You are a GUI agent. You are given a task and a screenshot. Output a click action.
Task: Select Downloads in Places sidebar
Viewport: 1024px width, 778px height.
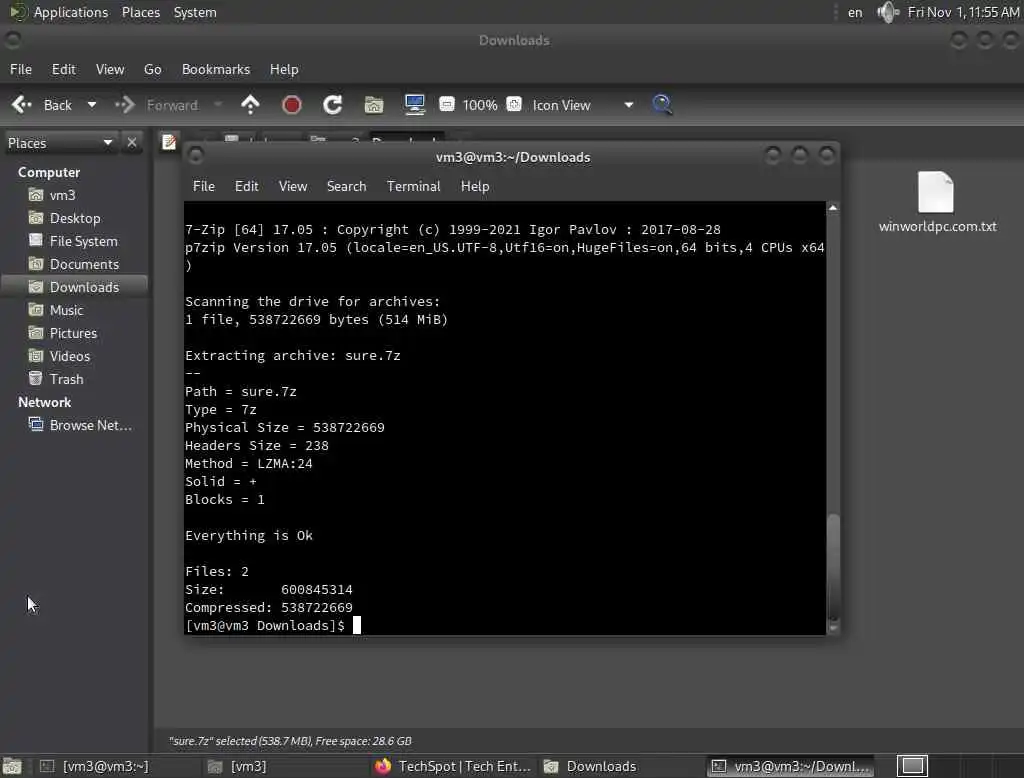tap(74, 287)
